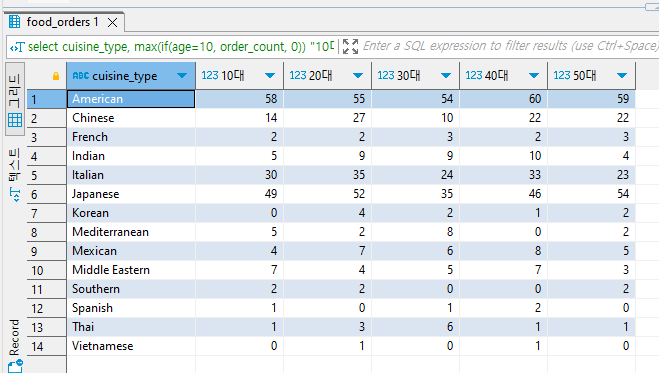Click the maximize filter panel icon
The width and height of the screenshot is (659, 373).
click(x=350, y=46)
